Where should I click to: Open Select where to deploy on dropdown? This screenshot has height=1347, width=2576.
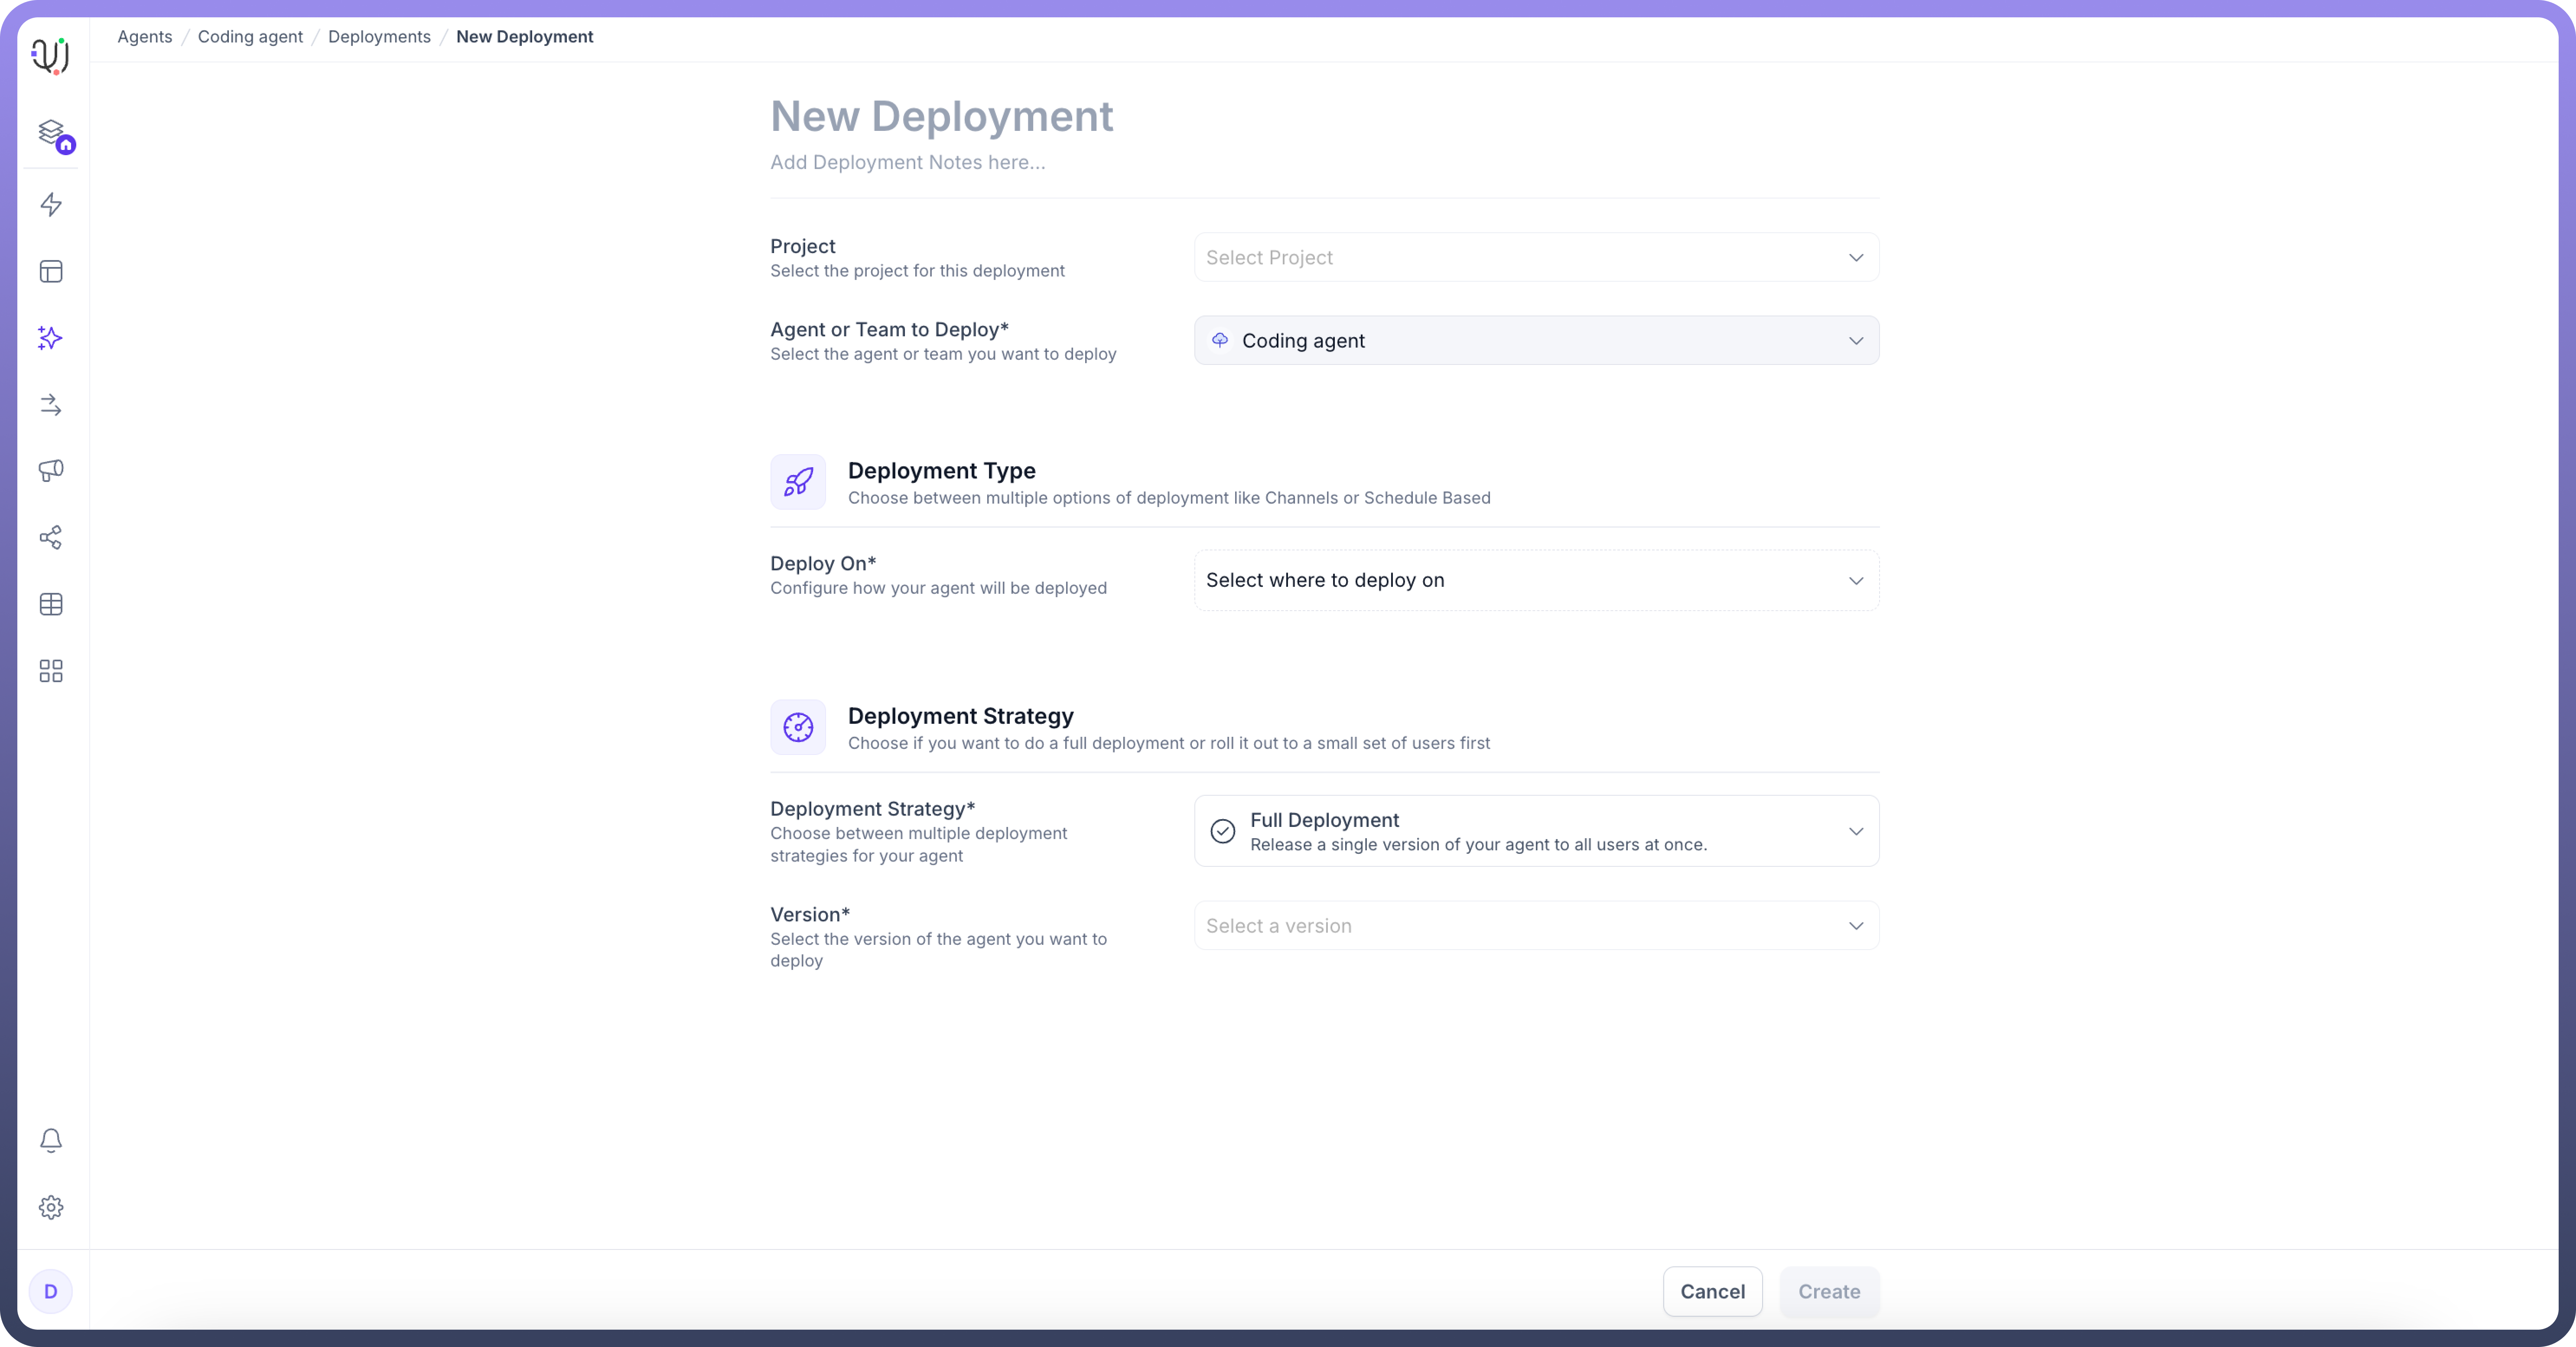pyautogui.click(x=1535, y=580)
